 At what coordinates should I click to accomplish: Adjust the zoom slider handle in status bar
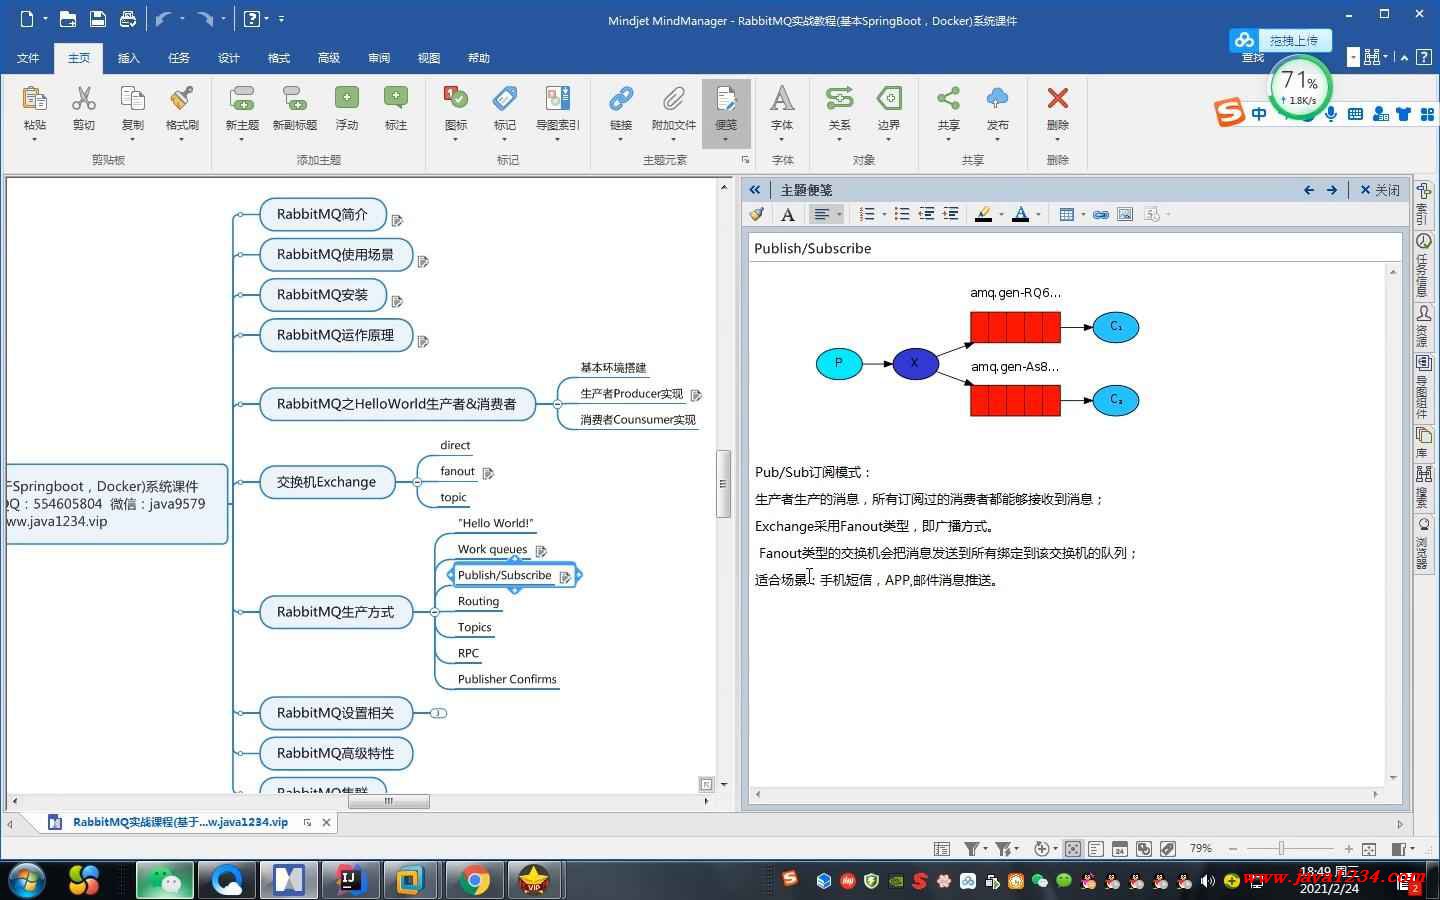(1281, 849)
